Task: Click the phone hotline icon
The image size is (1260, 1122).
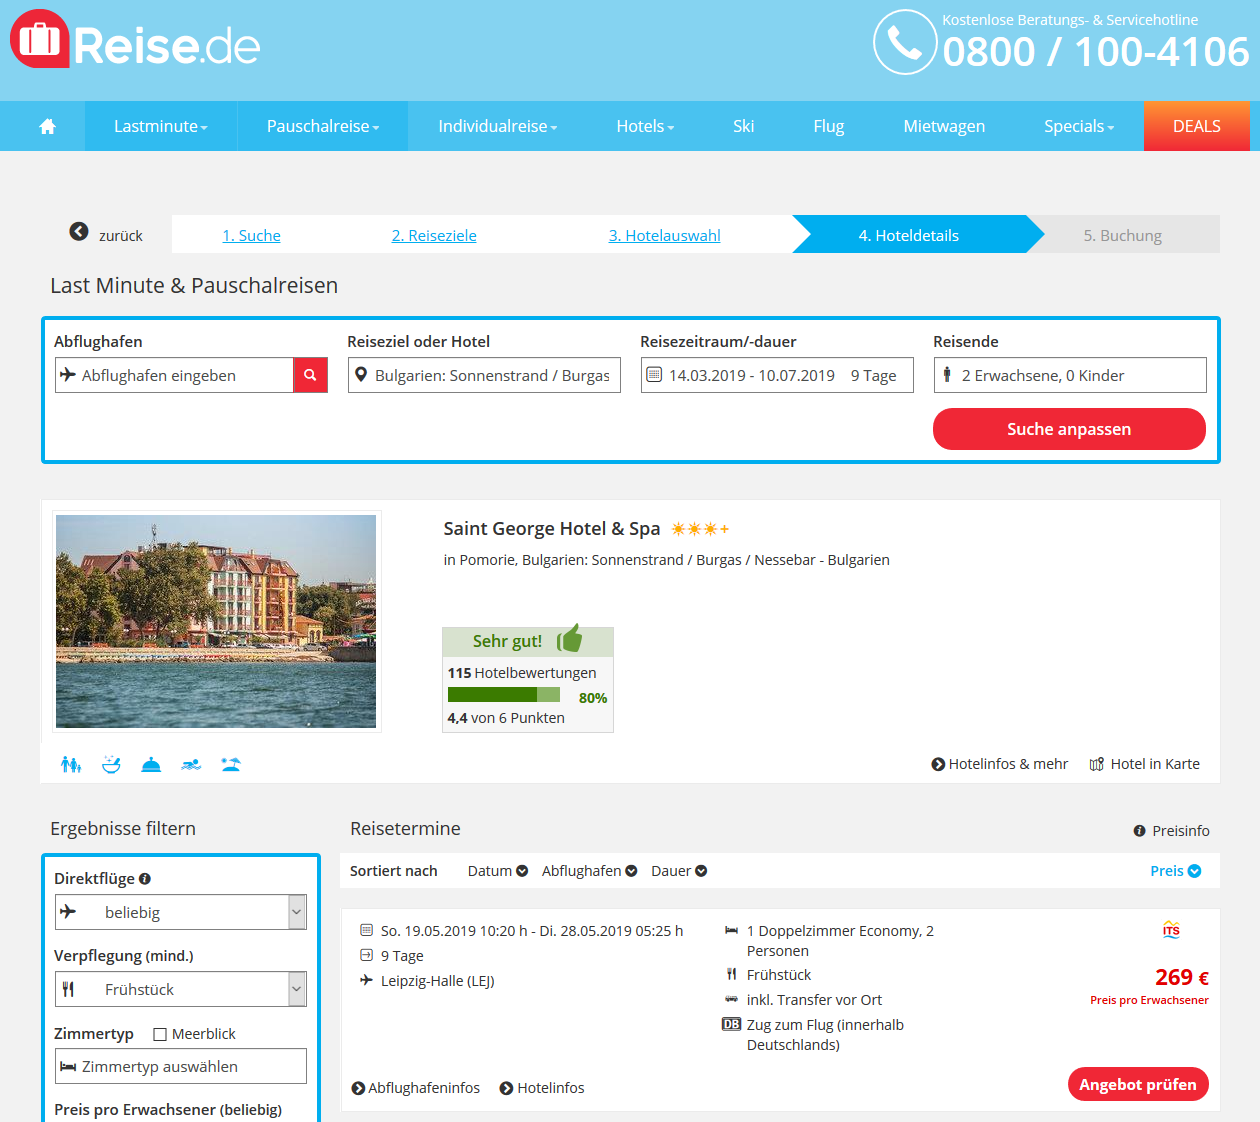Action: tap(905, 42)
